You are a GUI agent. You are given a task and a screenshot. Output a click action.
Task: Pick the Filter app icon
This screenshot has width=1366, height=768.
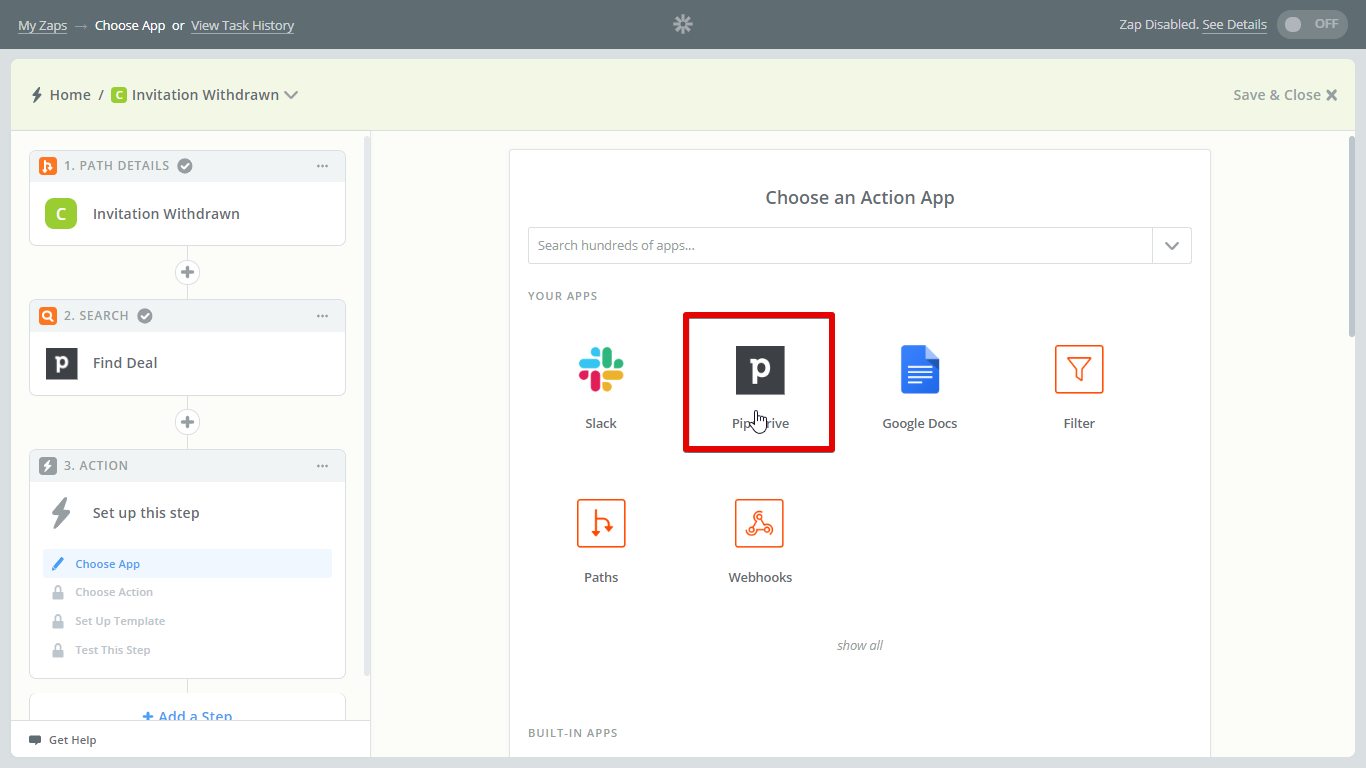1079,369
